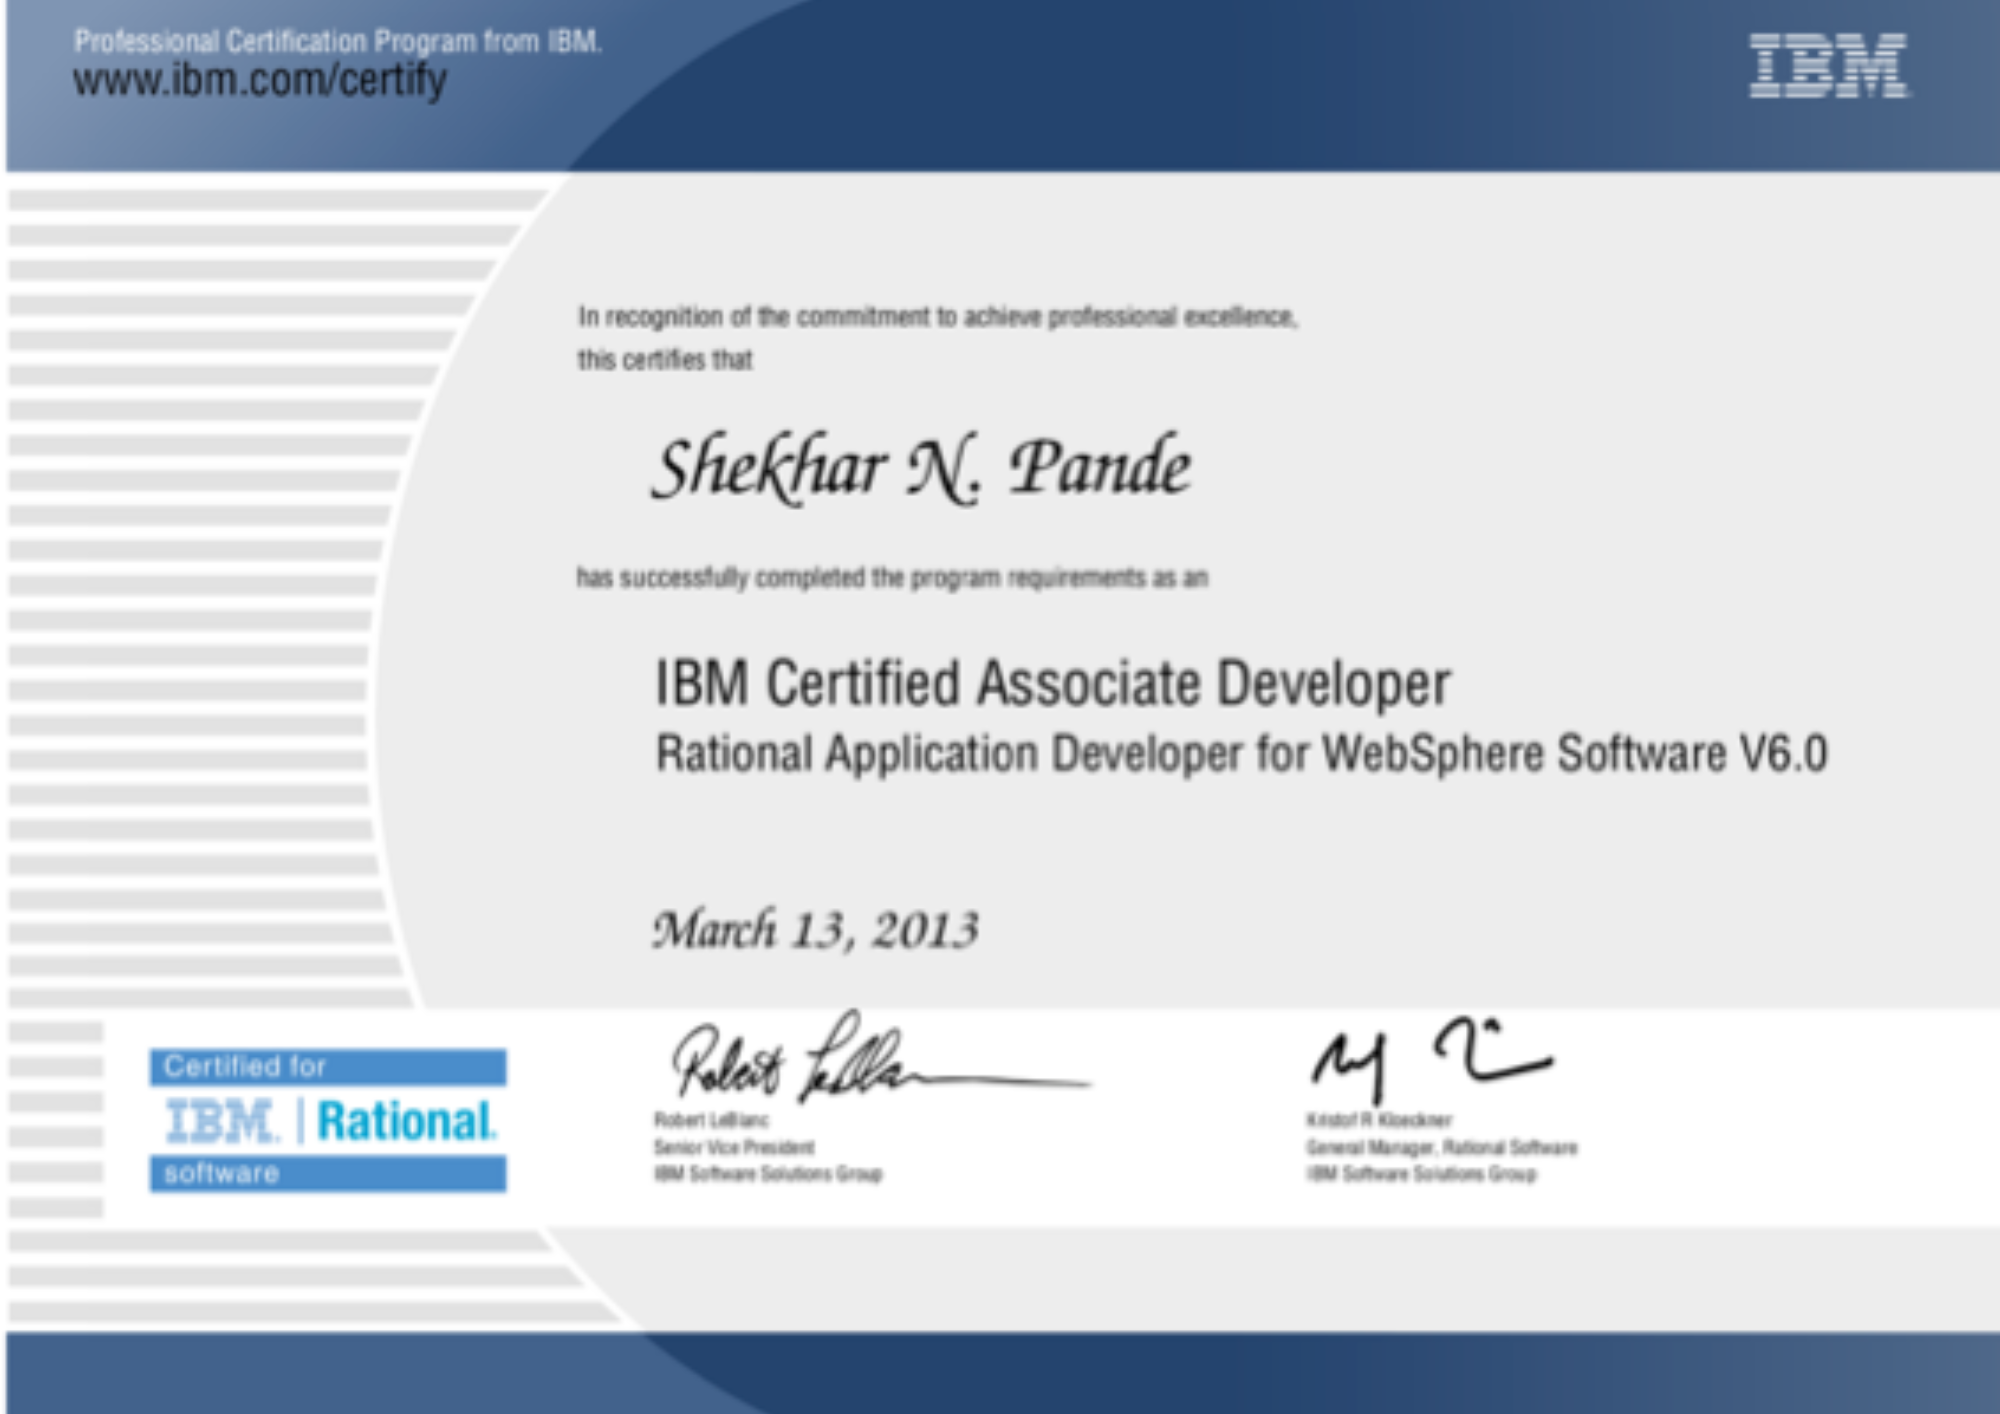Click the IBM logo in the top corner
The image size is (2000, 1414).
tap(1829, 65)
